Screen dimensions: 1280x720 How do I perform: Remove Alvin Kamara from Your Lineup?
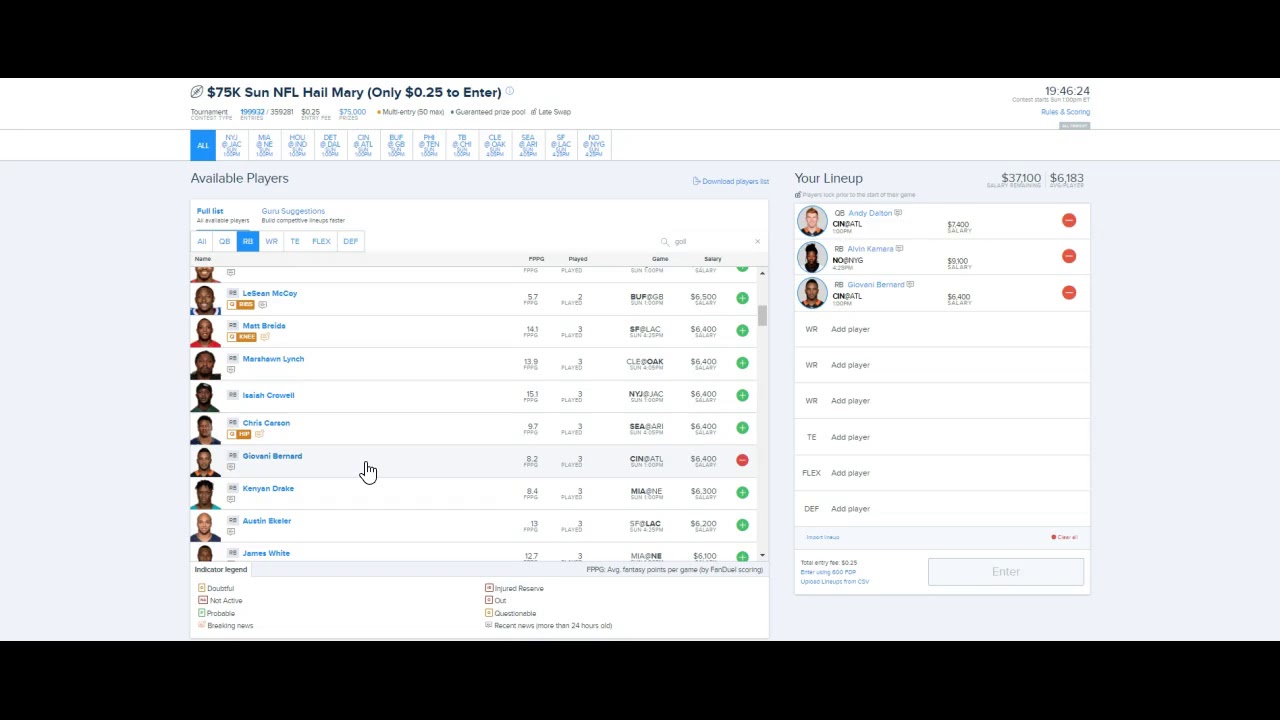(1069, 256)
